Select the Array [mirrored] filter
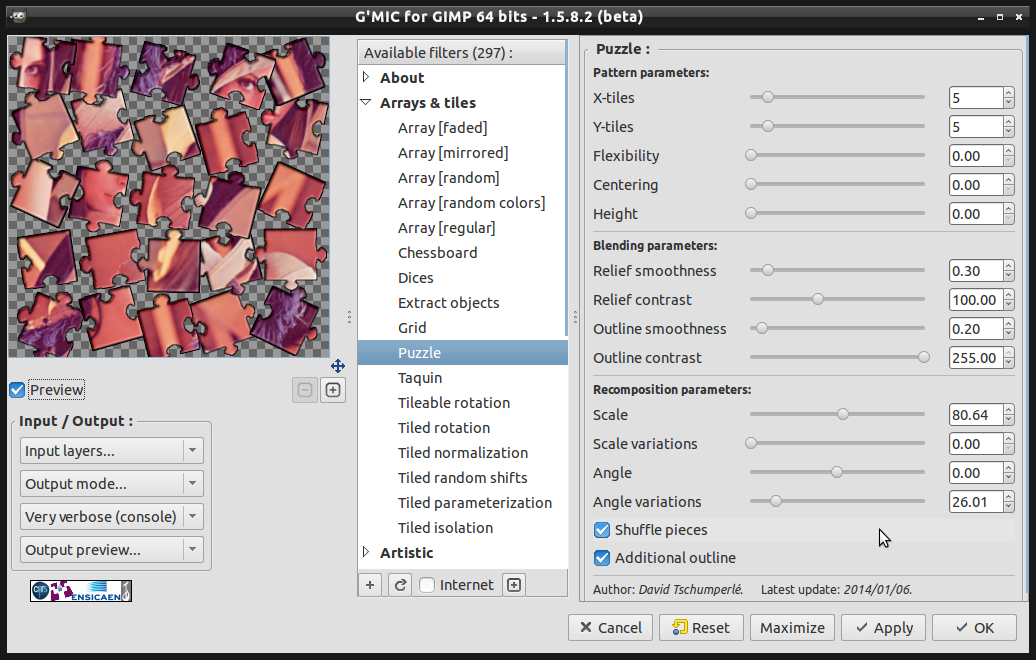 [453, 153]
